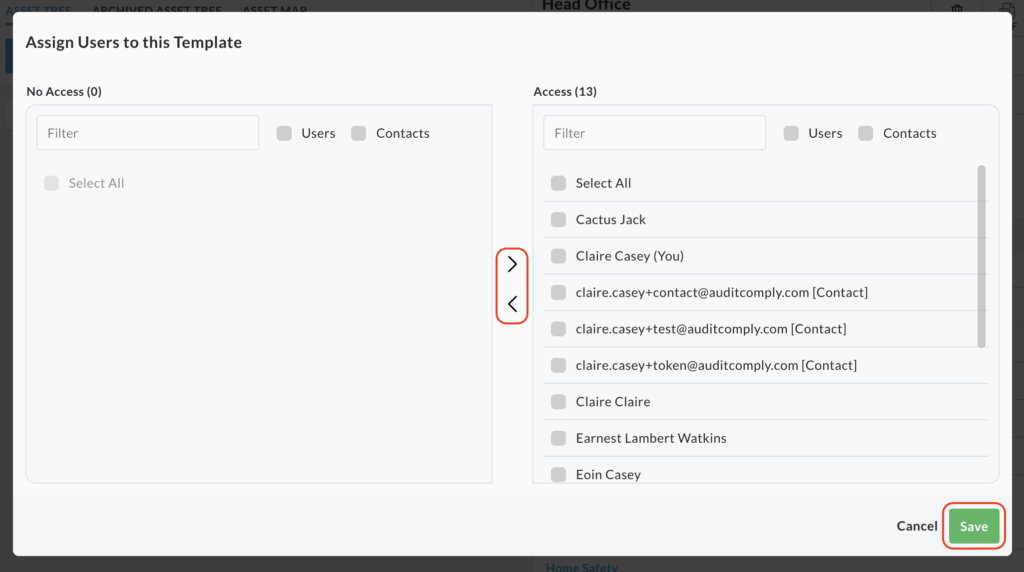Check the Claire Claire user checkbox

click(558, 402)
